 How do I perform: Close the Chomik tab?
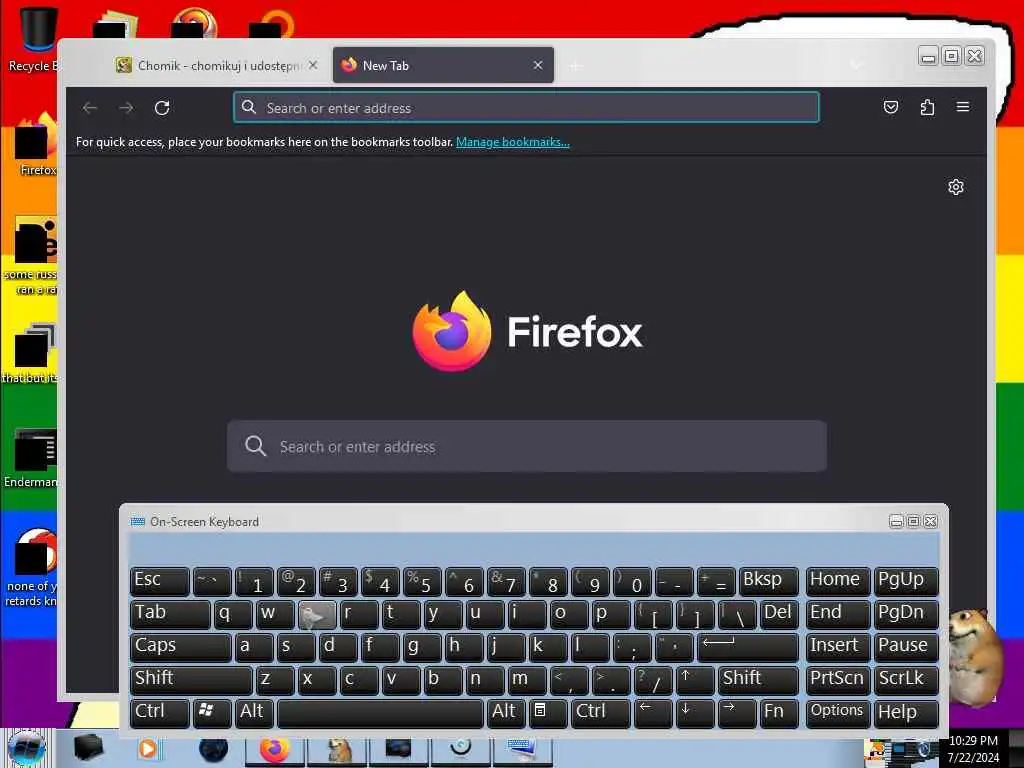click(x=313, y=65)
